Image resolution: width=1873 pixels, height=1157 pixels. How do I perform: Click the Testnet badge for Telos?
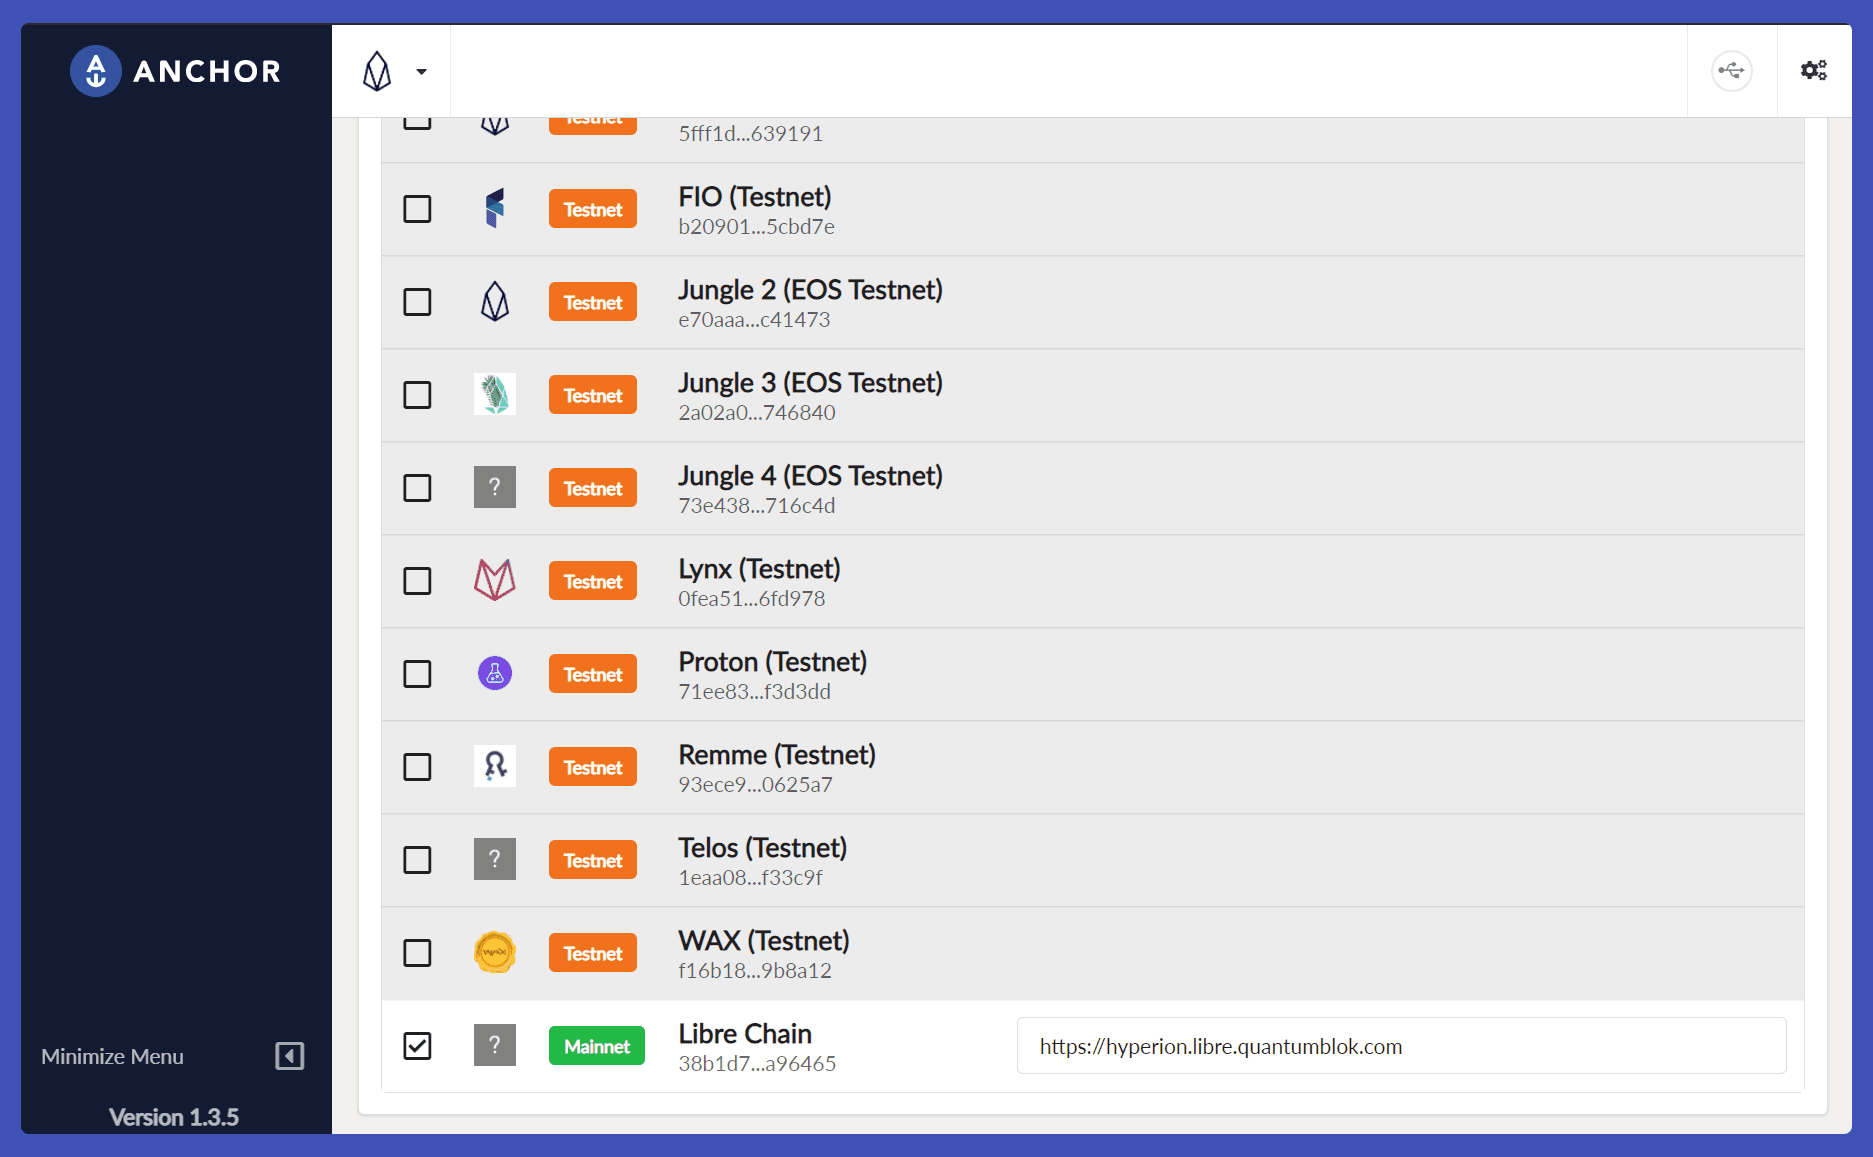click(593, 860)
